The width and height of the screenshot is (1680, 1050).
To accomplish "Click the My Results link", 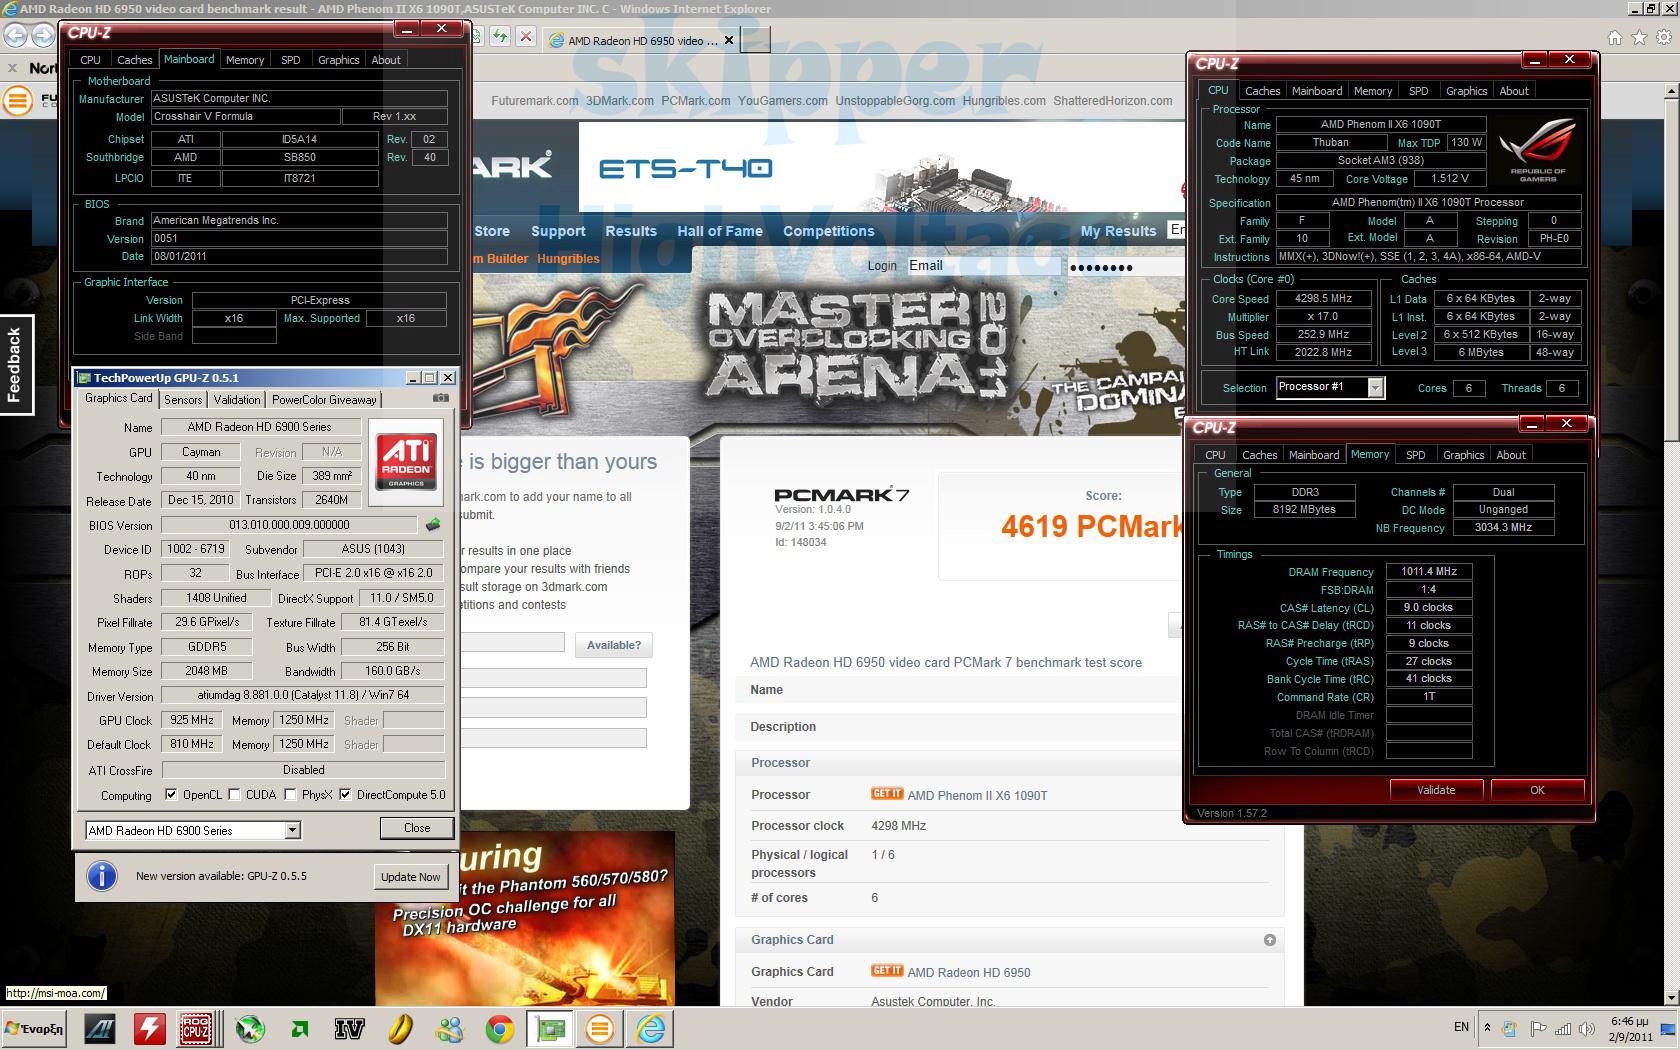I will 1118,231.
